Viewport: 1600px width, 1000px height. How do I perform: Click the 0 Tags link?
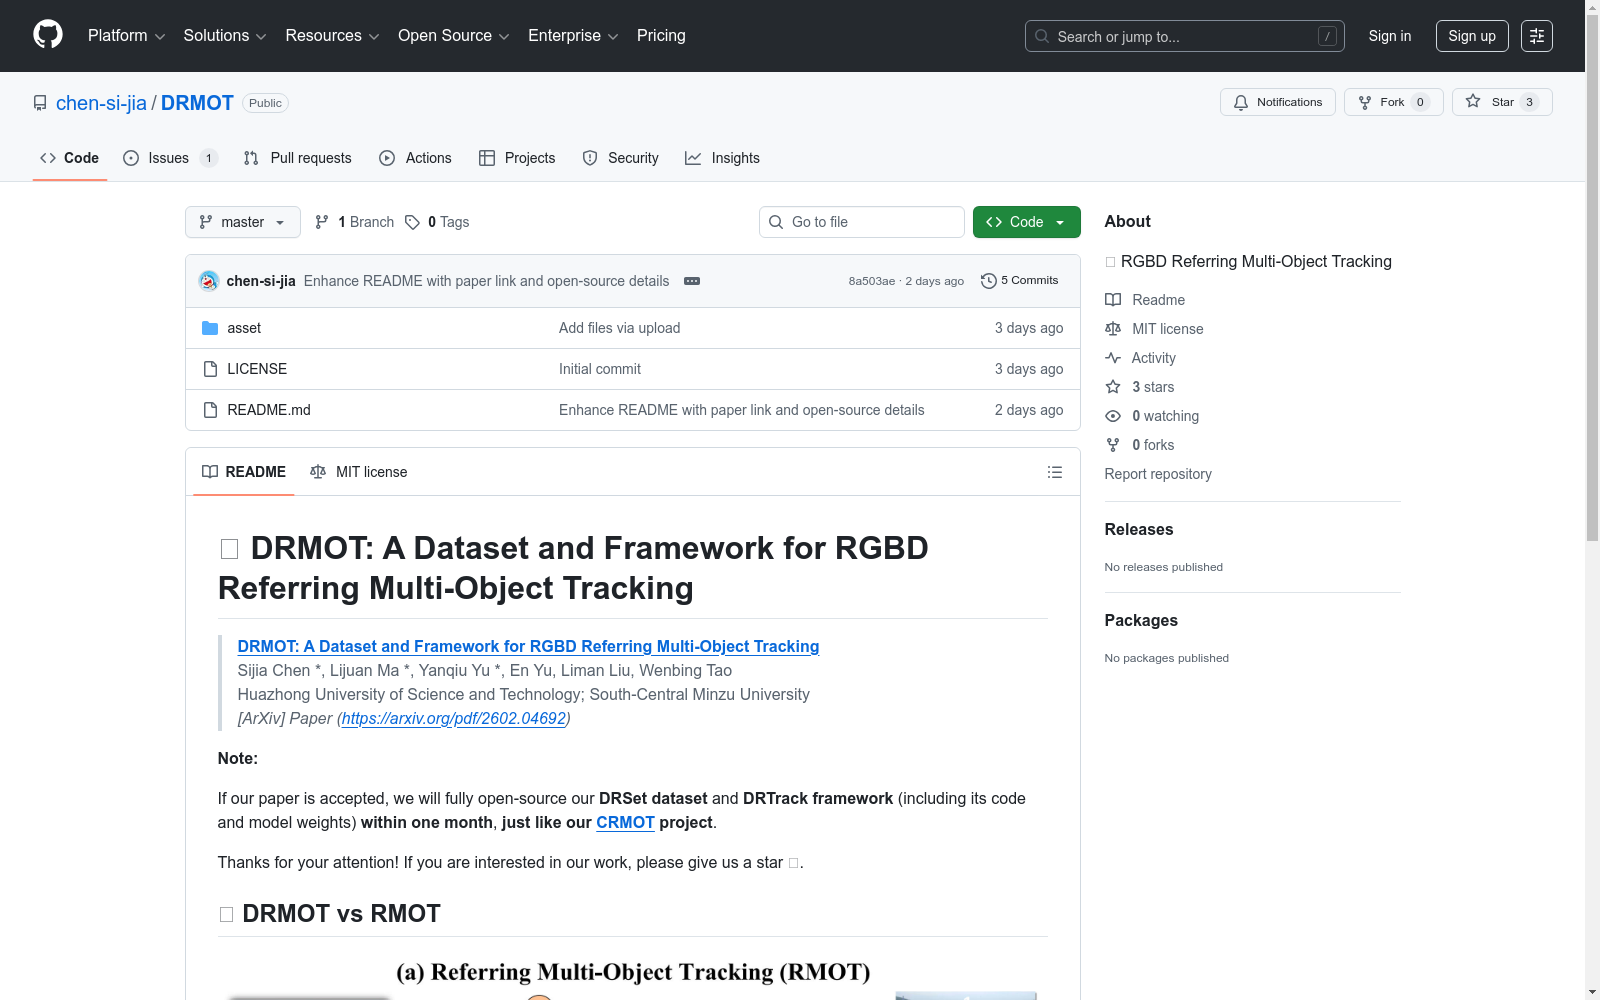437,222
